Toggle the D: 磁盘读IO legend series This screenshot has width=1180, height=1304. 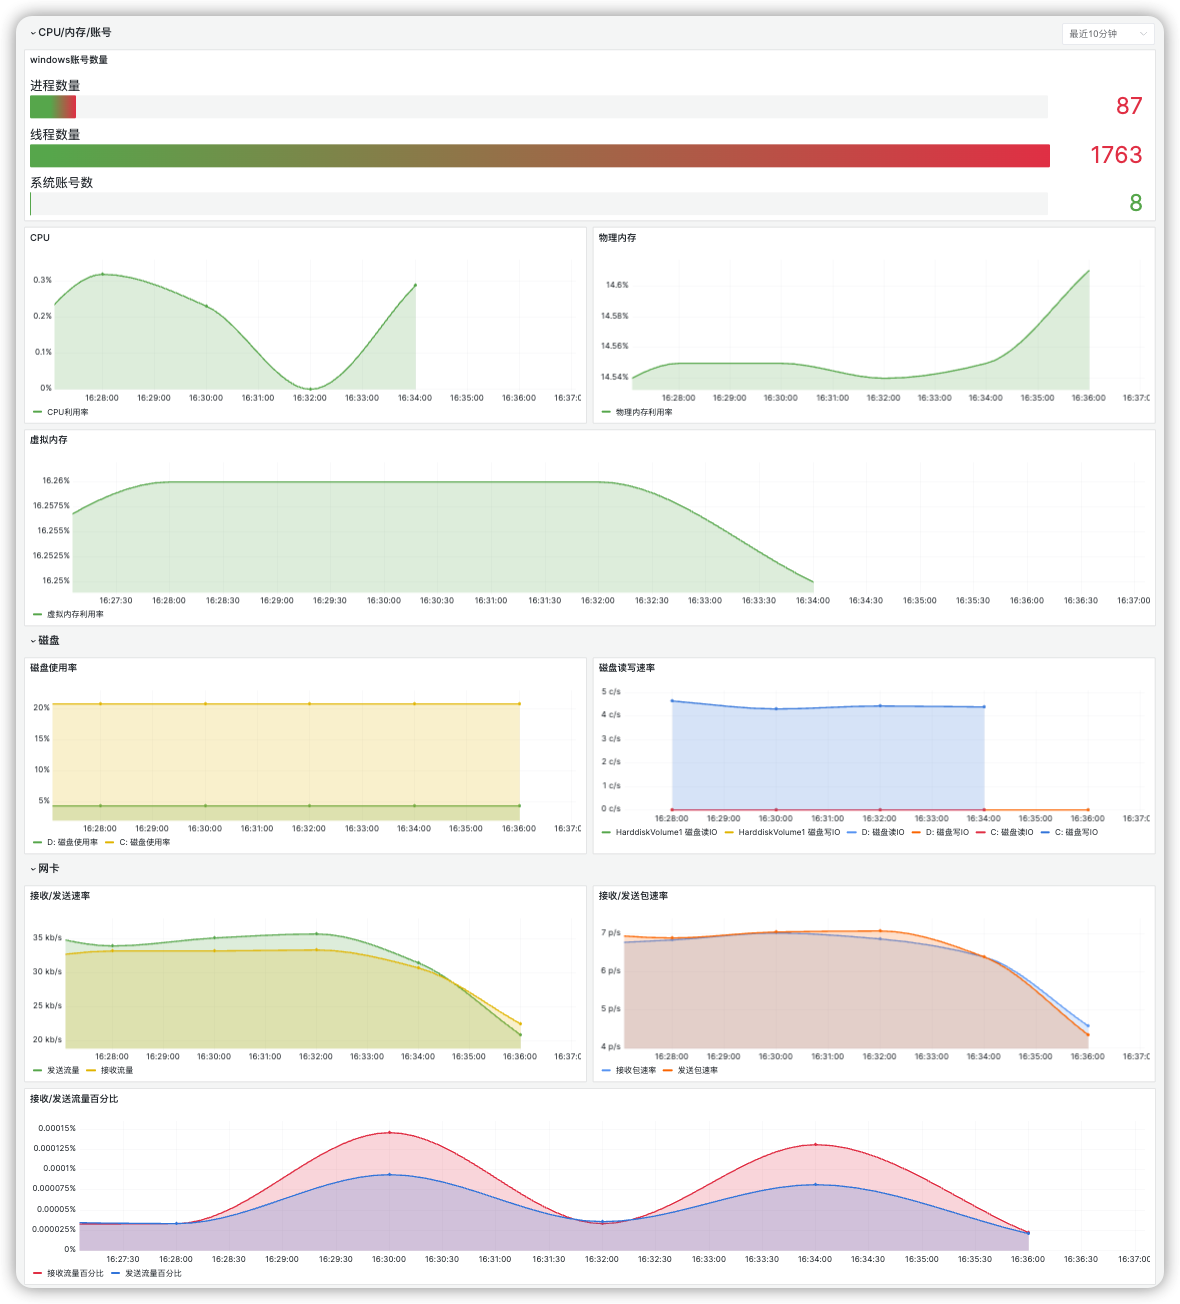[x=876, y=832]
